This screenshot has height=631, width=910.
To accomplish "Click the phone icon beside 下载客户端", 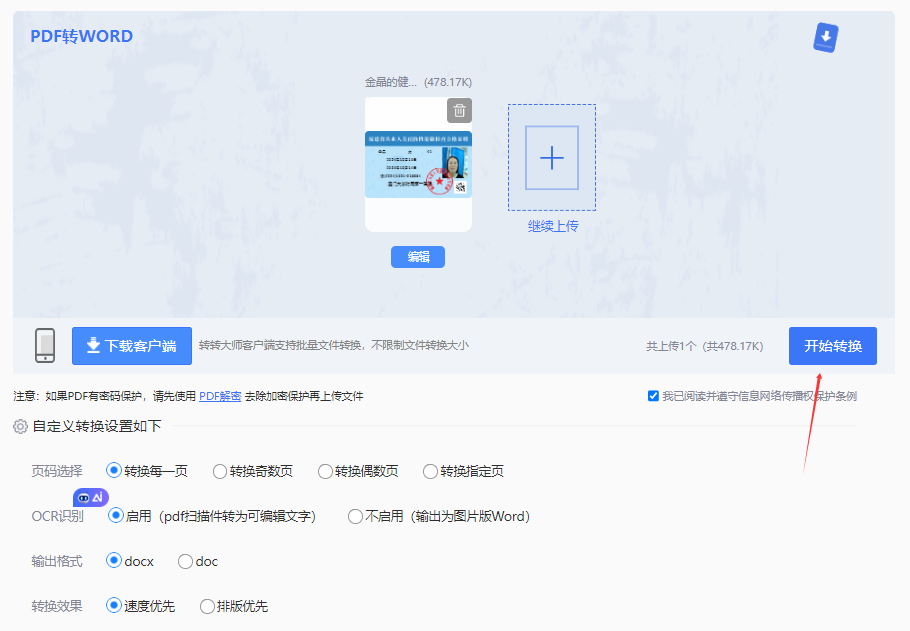I will coord(44,345).
